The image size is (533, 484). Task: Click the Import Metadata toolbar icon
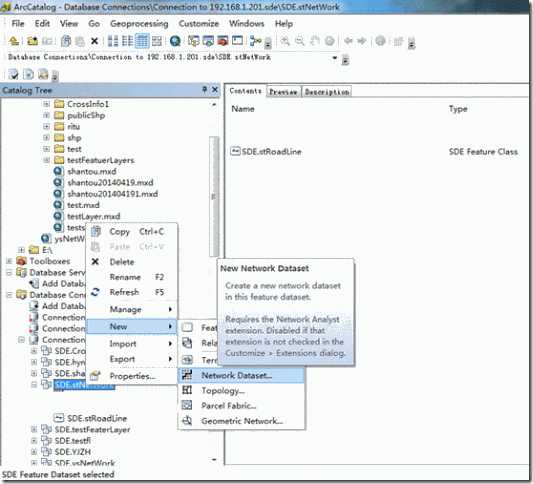[x=43, y=74]
